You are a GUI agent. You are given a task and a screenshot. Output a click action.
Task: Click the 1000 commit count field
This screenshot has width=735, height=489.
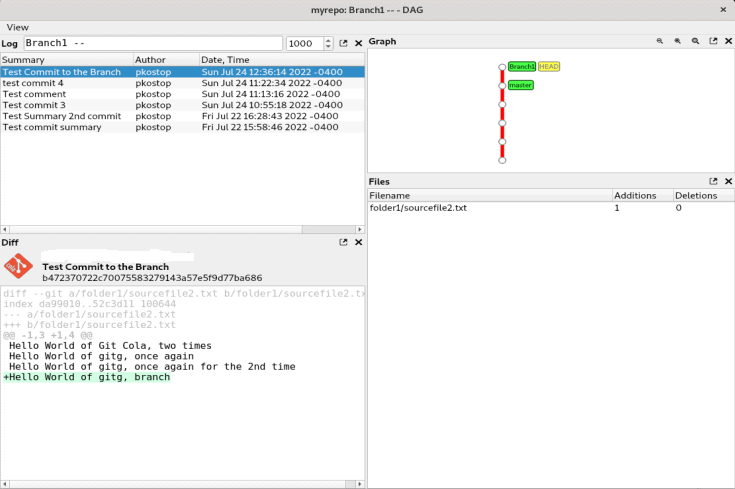[x=305, y=44]
